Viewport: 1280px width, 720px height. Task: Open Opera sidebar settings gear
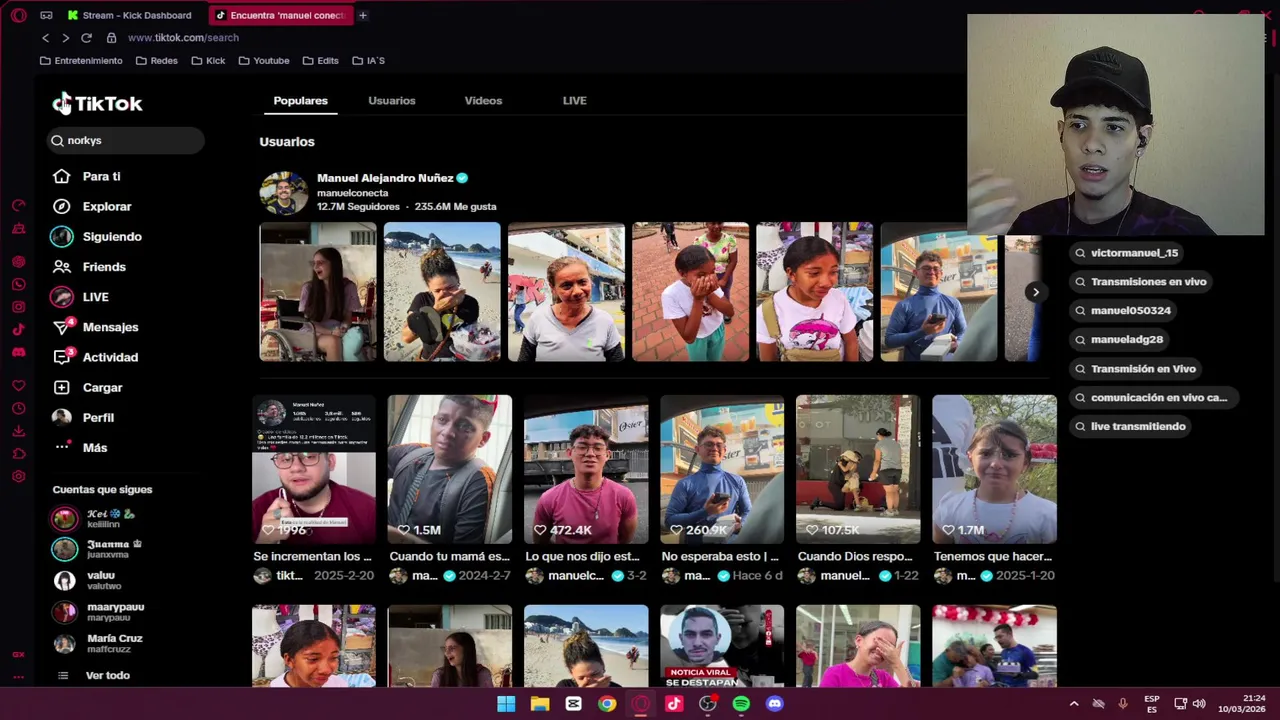(18, 477)
